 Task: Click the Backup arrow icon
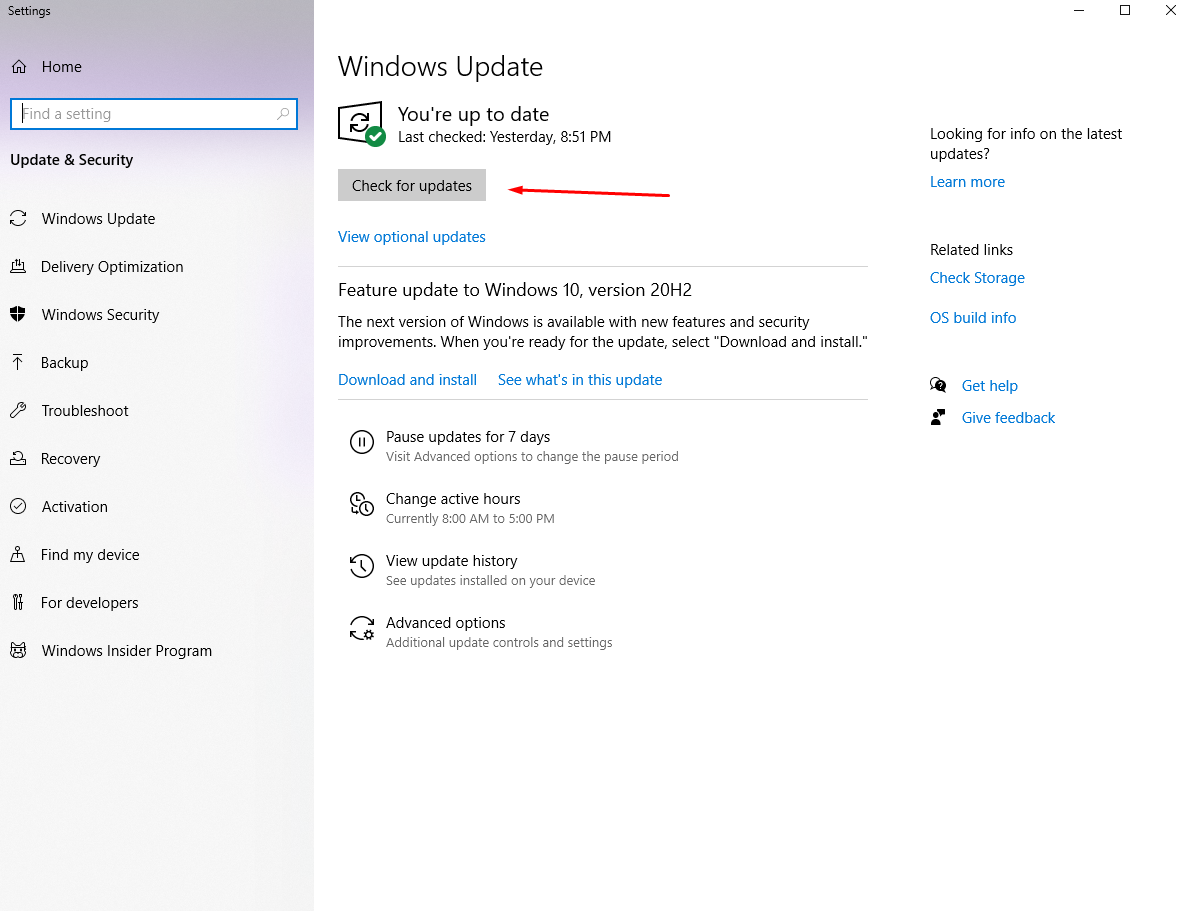coord(18,363)
